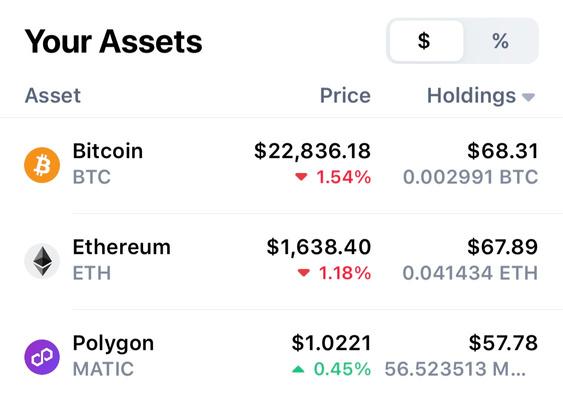
Task: Open the Ethereum asset name
Action: [121, 247]
